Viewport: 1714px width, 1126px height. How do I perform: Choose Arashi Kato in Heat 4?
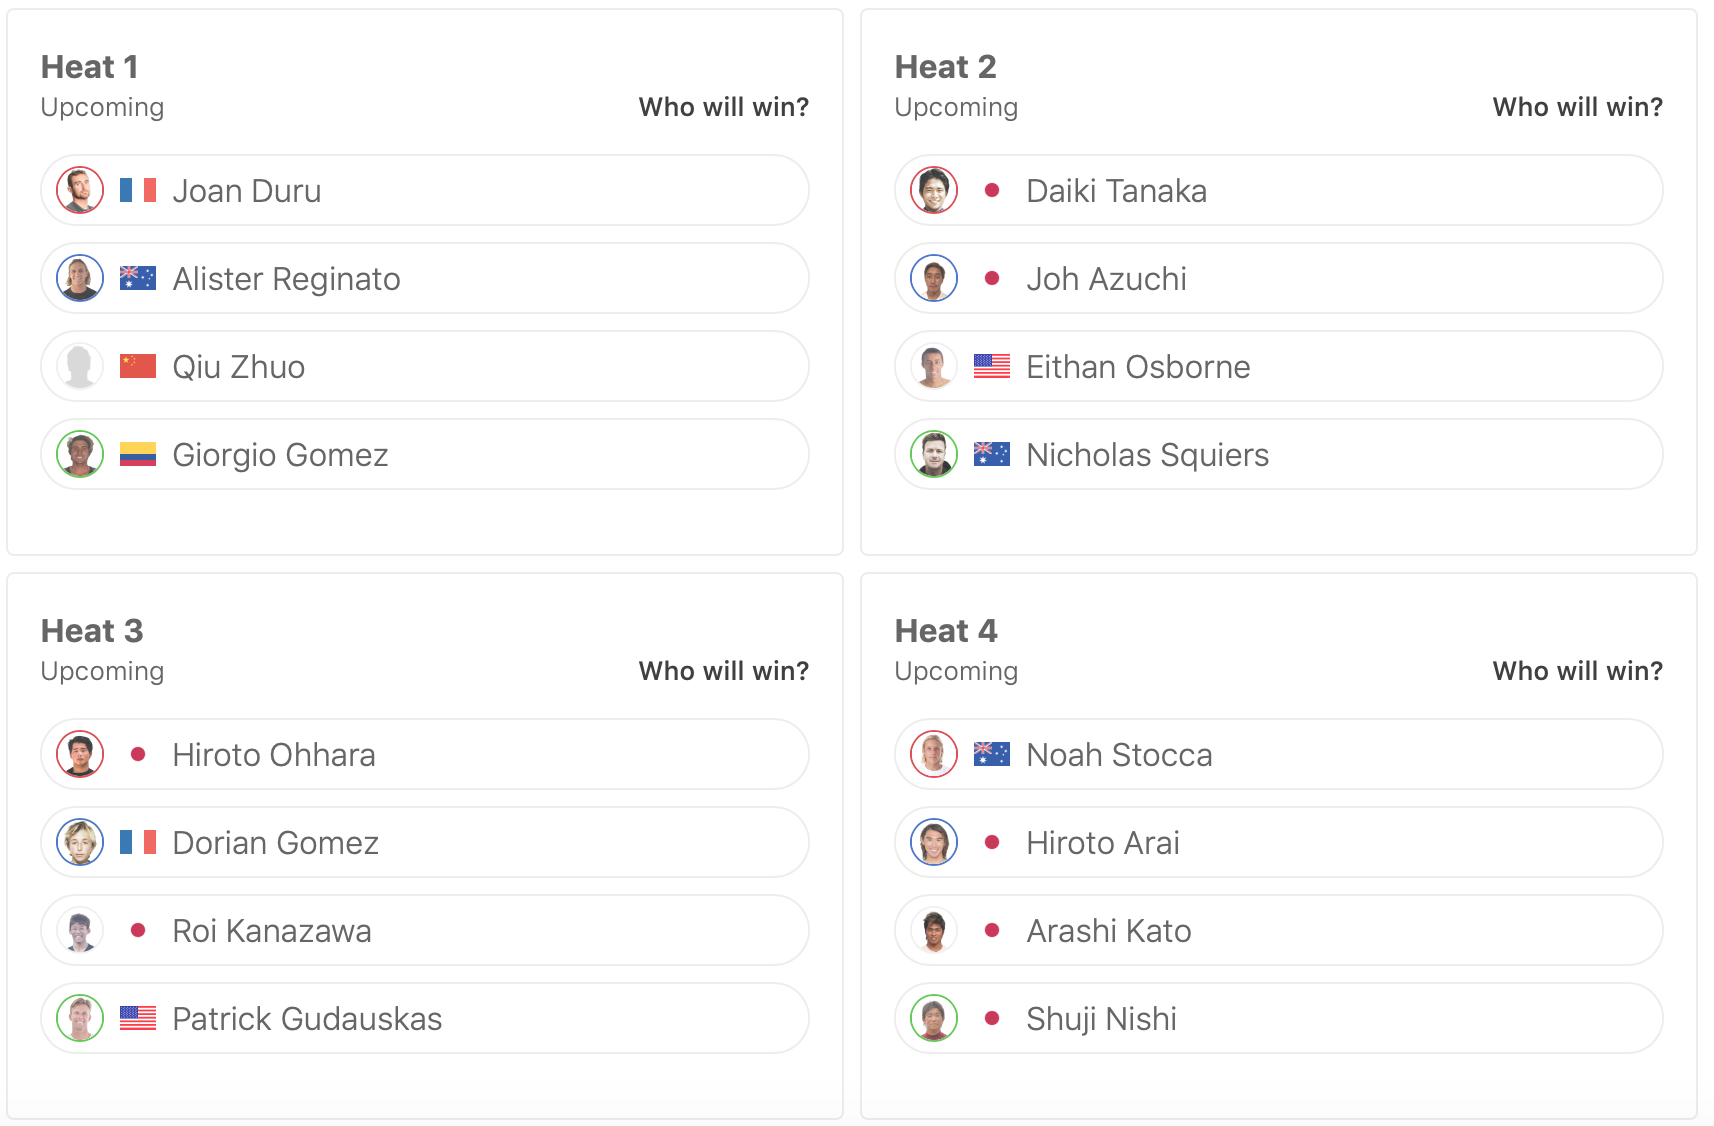click(x=1278, y=930)
